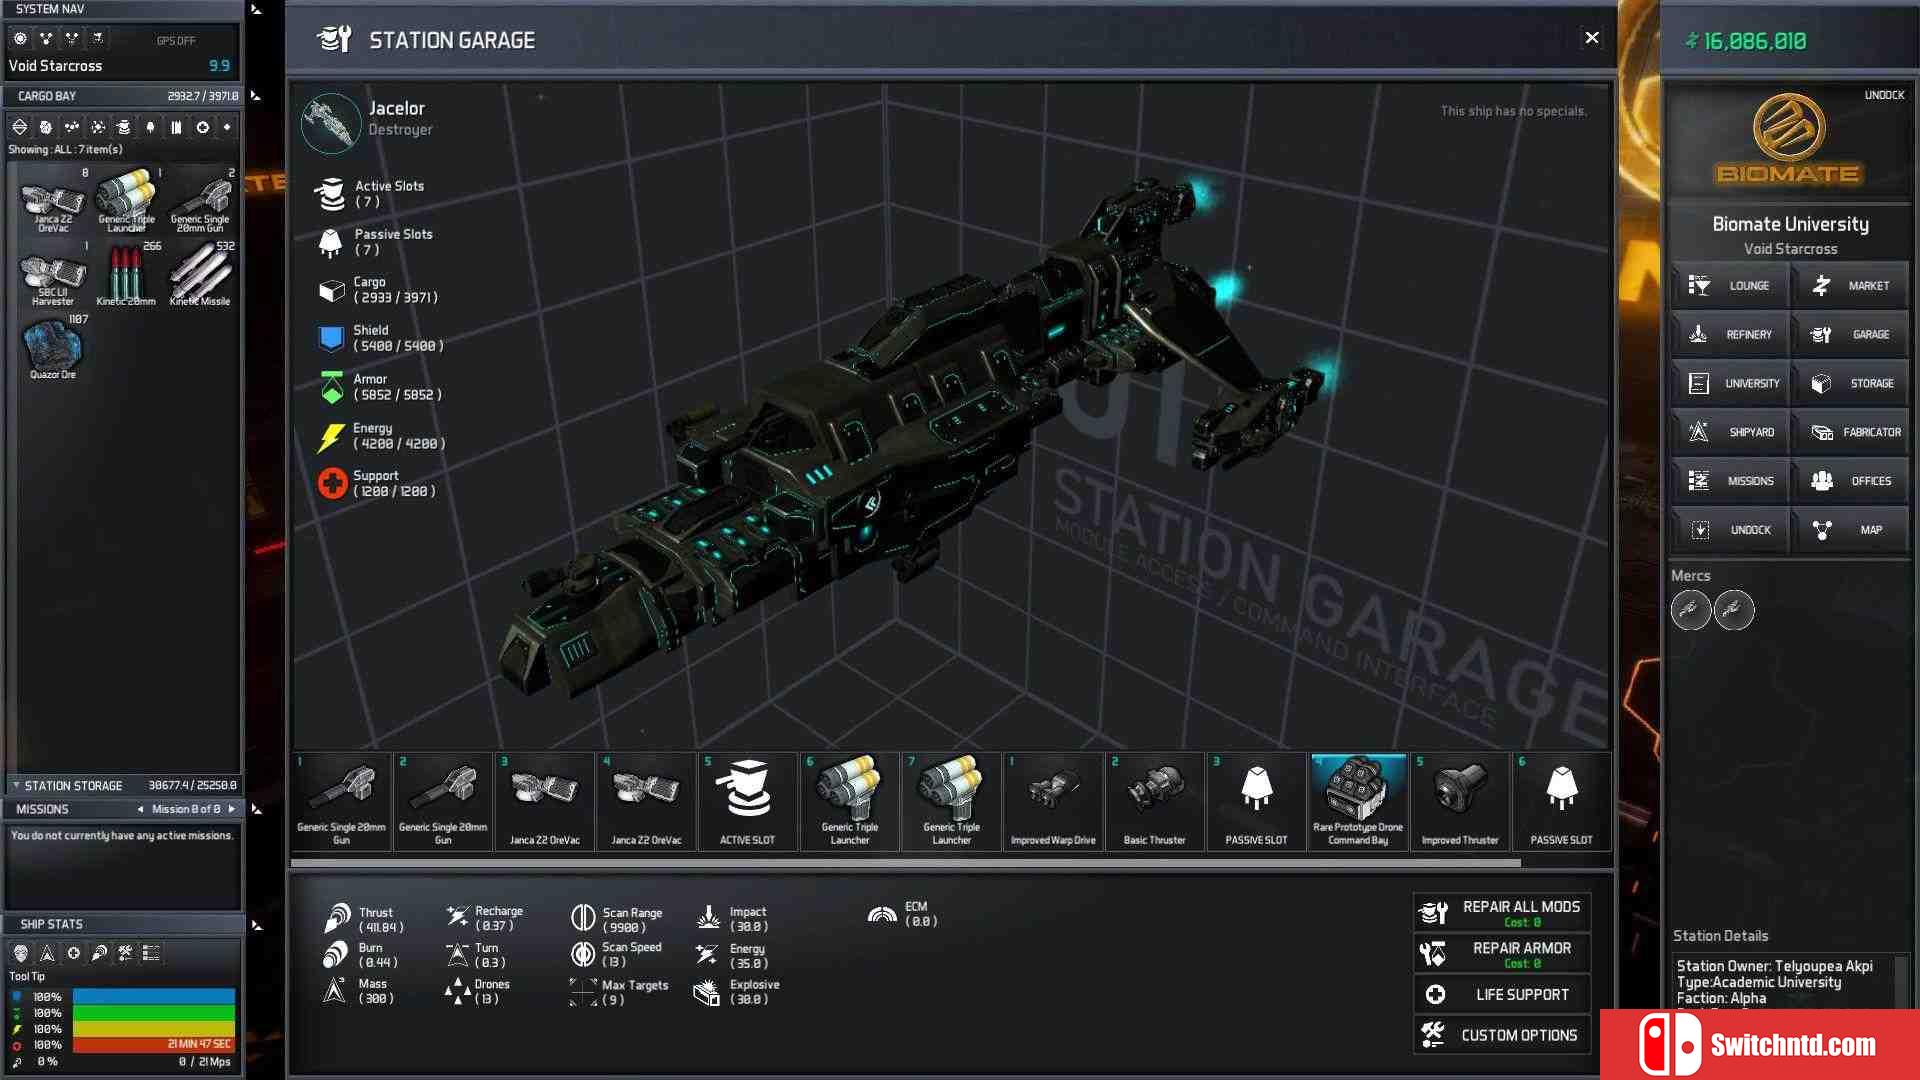
Task: Select Improved Warp Drive passive slot
Action: pyautogui.click(x=1053, y=801)
